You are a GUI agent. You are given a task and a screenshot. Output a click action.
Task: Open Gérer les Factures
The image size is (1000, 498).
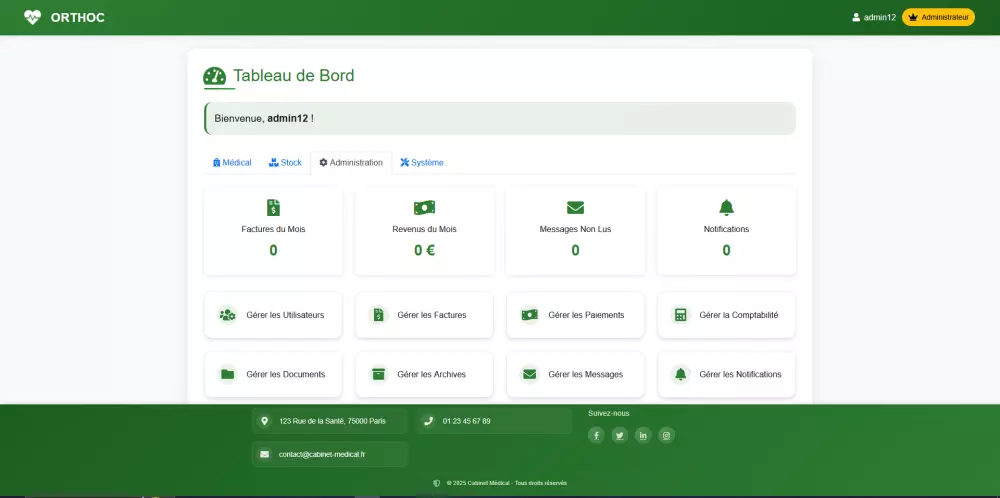click(x=424, y=315)
